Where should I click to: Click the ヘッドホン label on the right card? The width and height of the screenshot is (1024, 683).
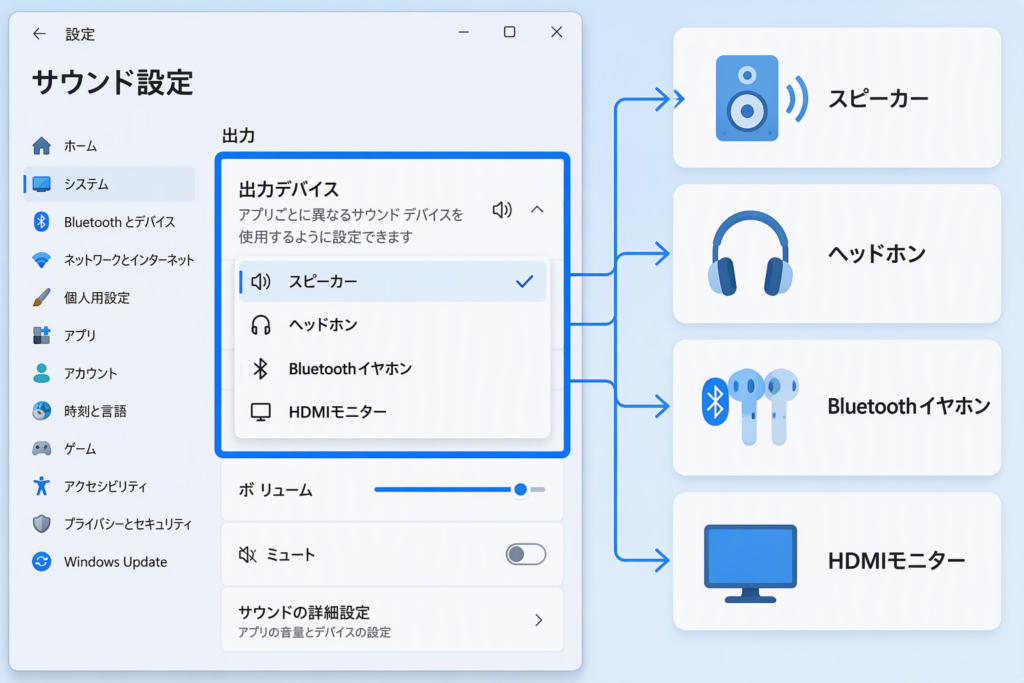coord(877,253)
